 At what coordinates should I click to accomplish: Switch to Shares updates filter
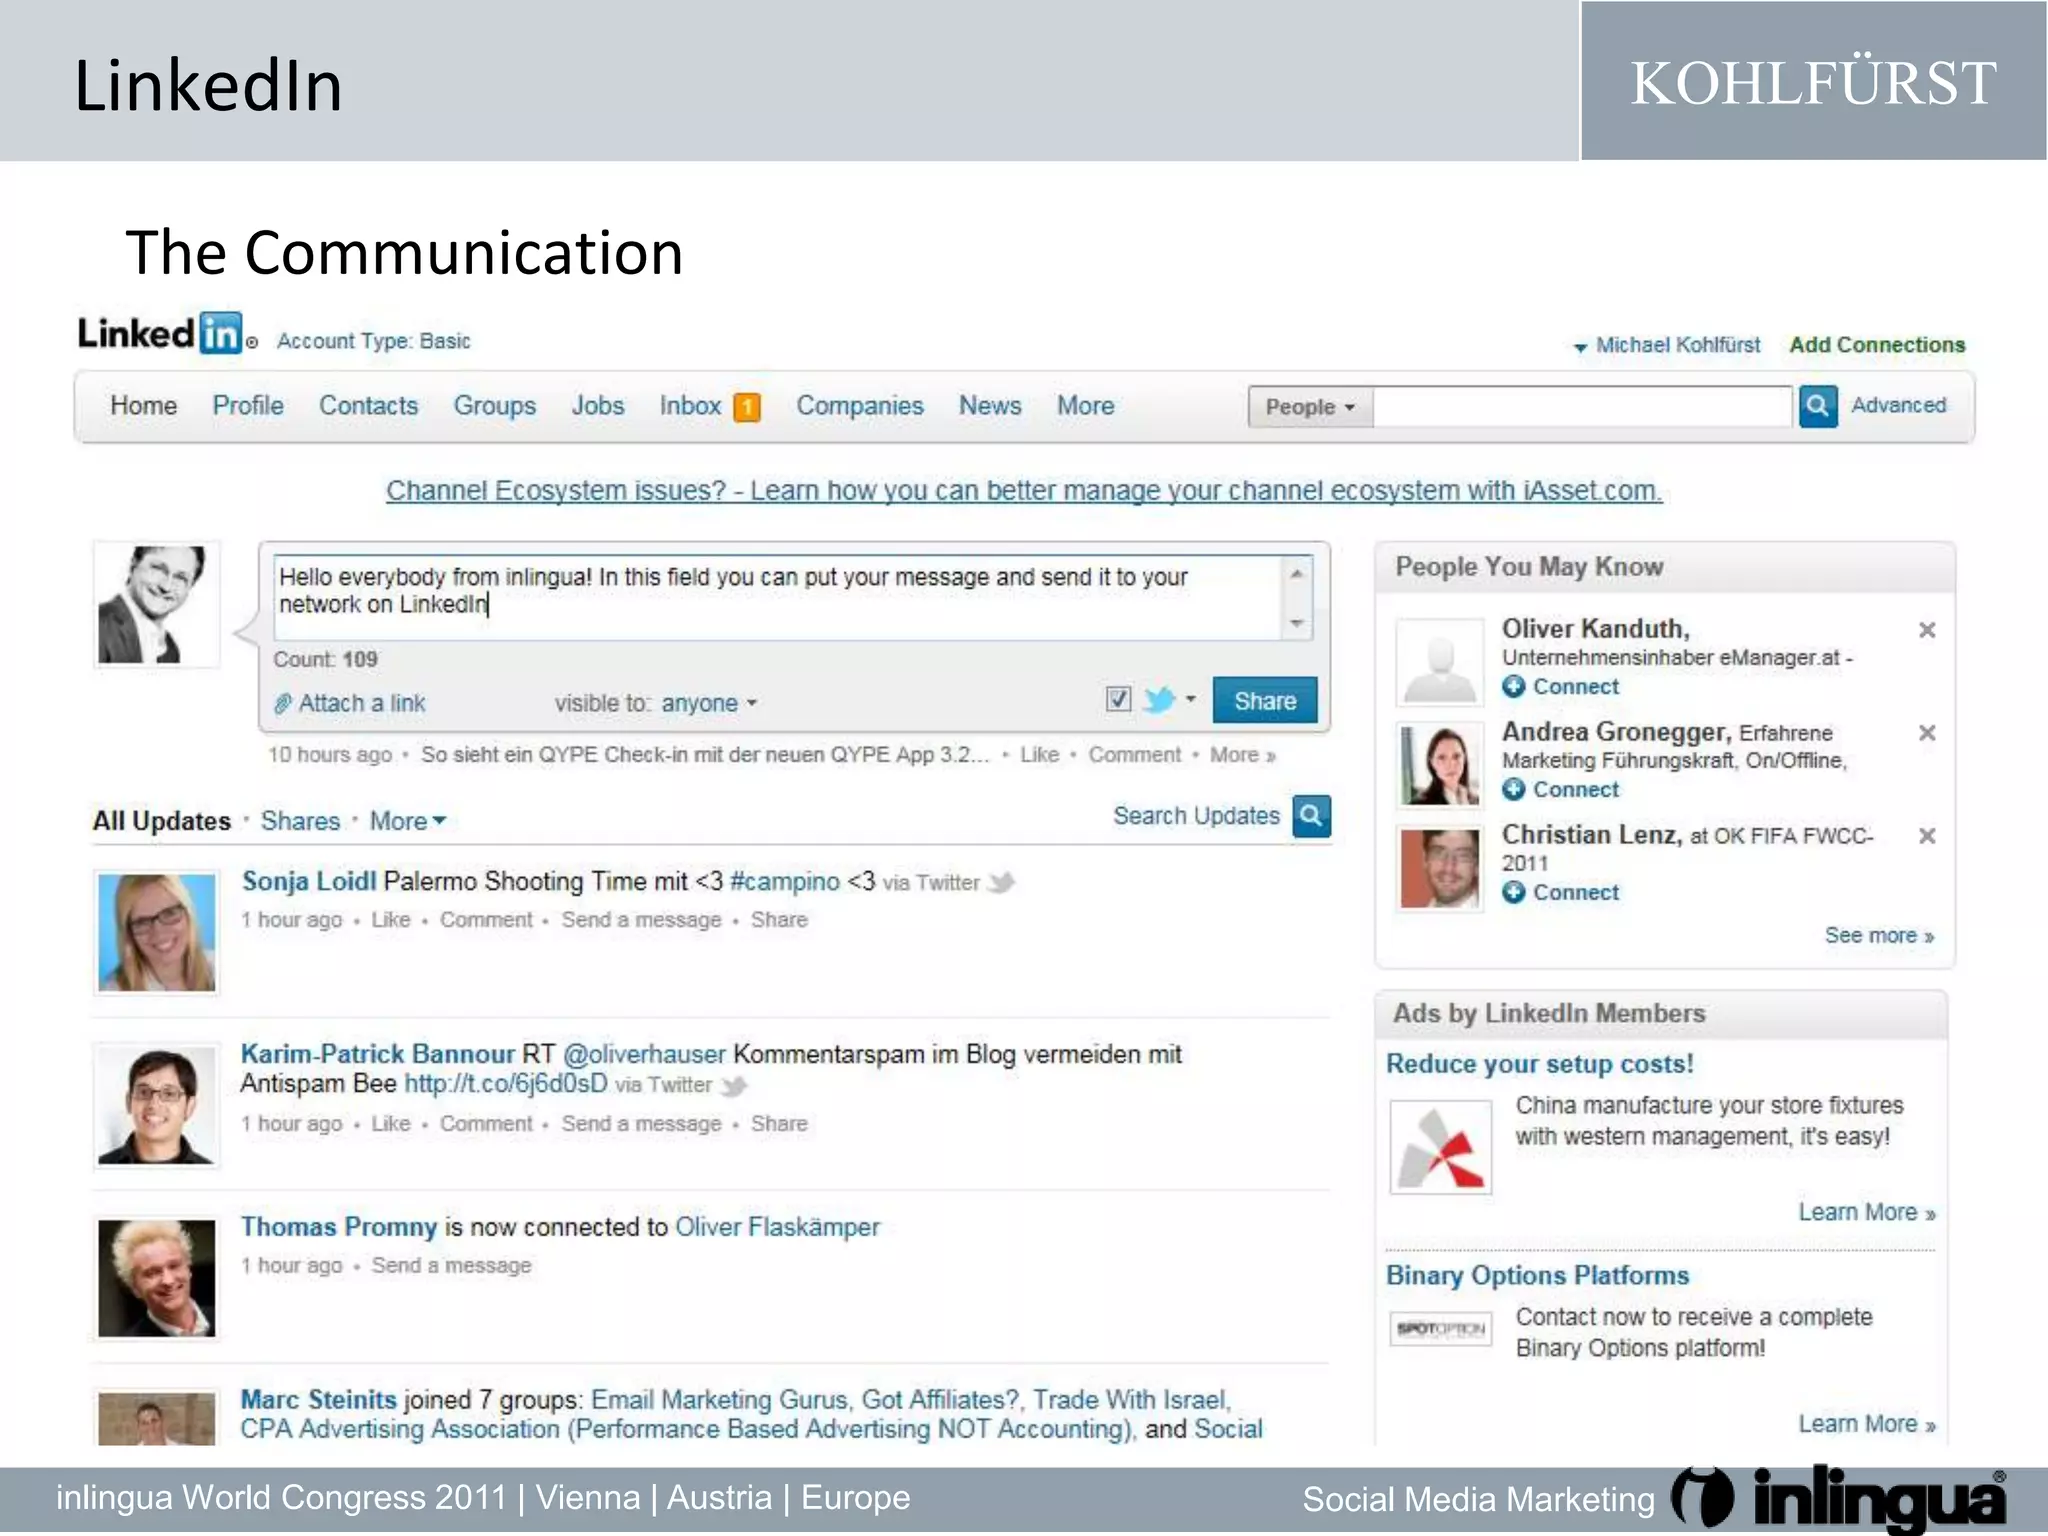pos(301,821)
